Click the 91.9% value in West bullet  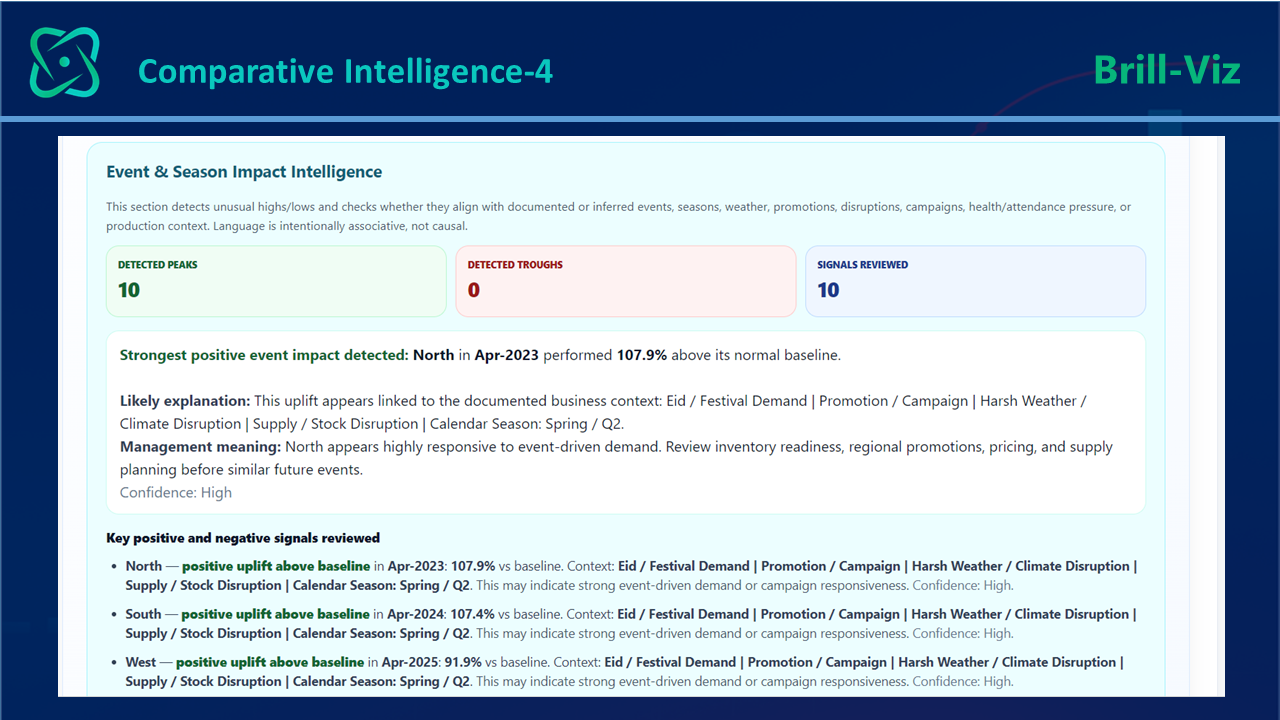tap(463, 662)
